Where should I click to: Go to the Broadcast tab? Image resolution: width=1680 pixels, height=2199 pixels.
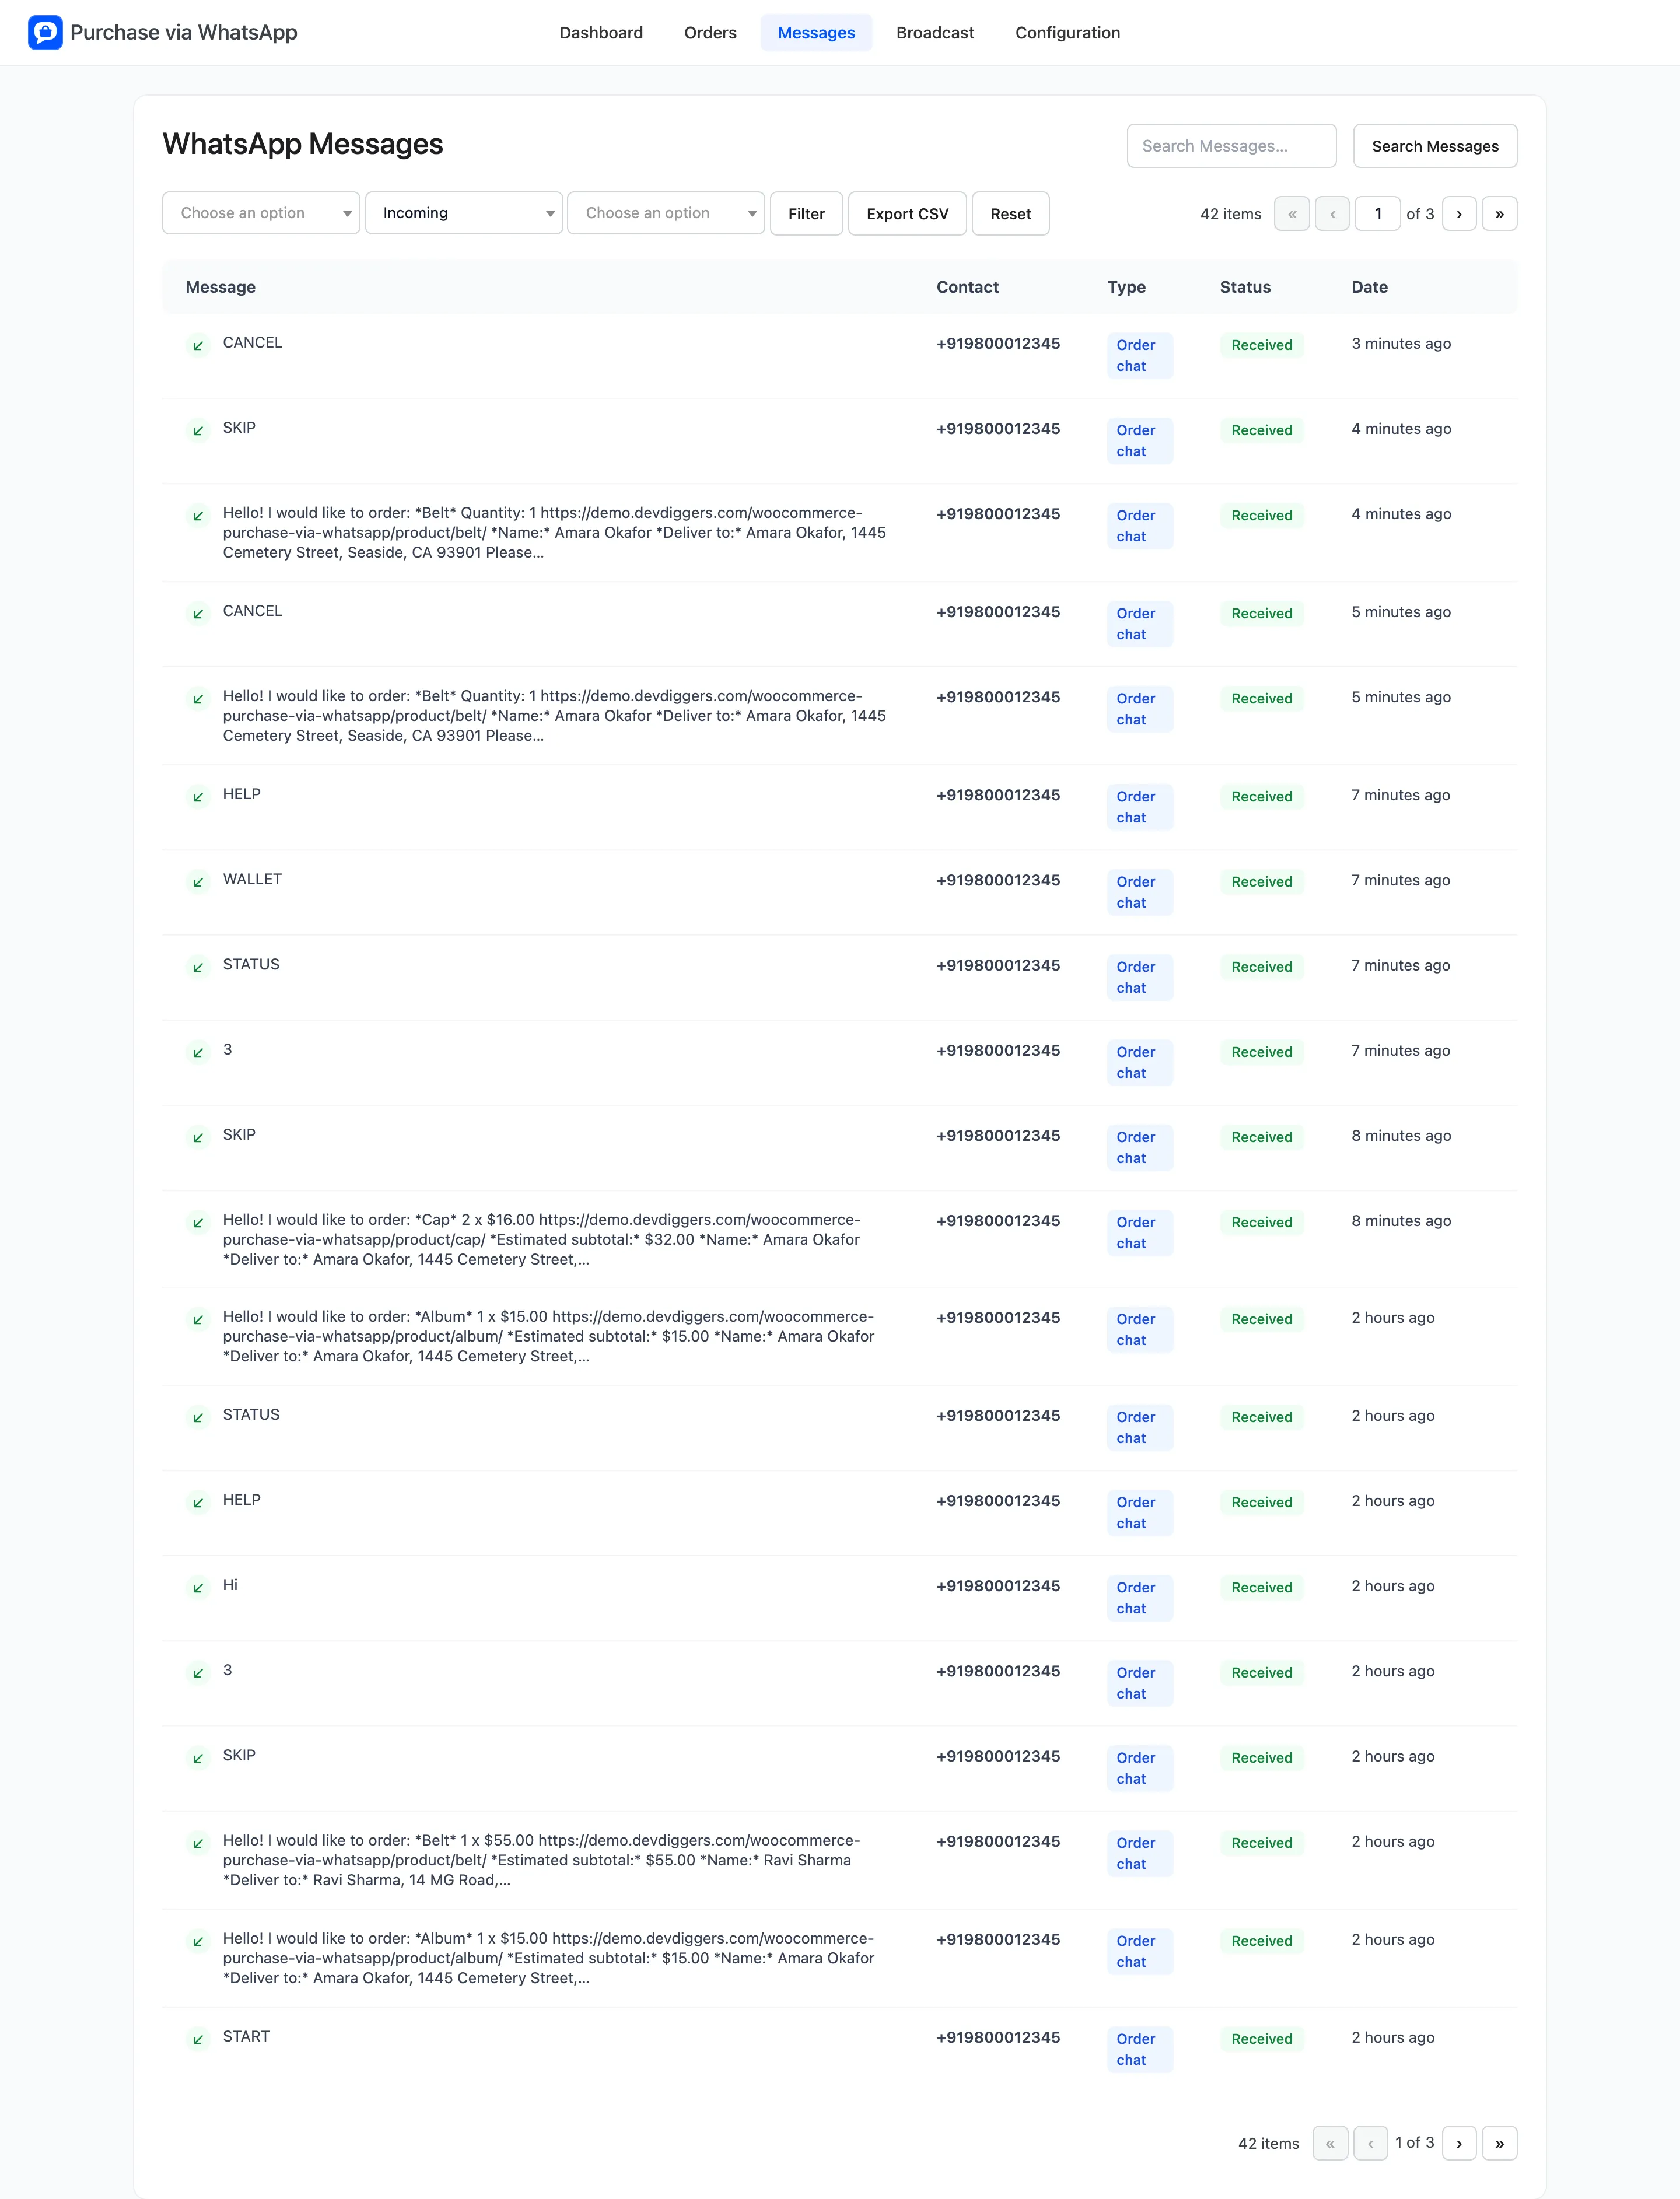pos(935,33)
